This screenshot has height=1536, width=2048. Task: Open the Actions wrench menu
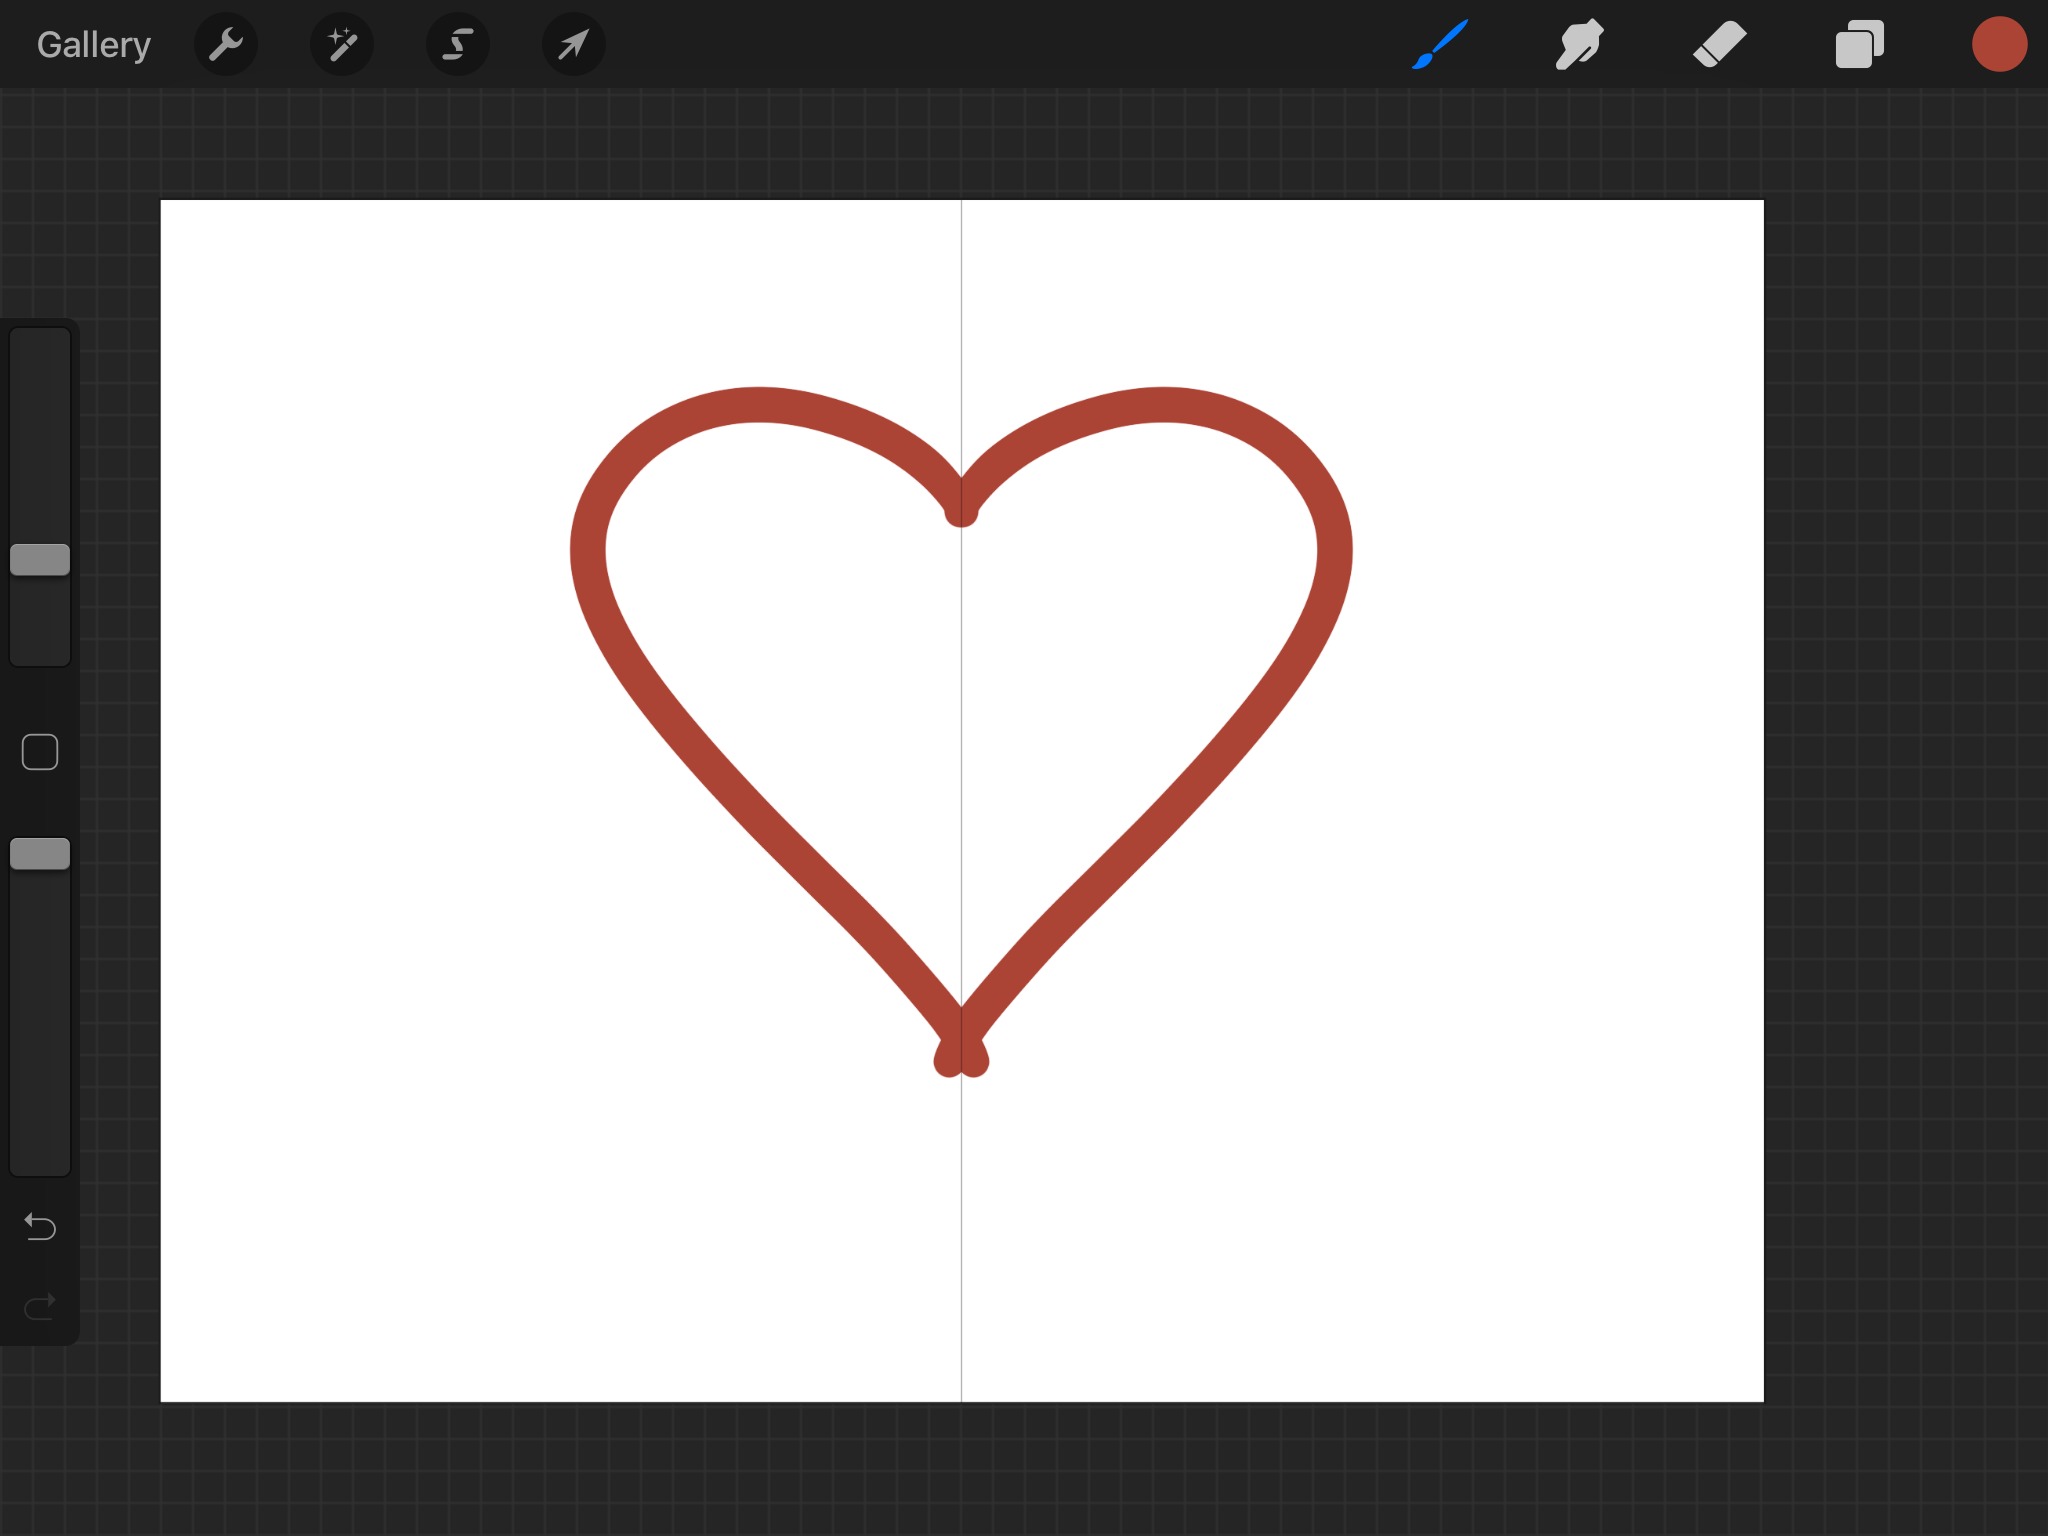point(226,45)
